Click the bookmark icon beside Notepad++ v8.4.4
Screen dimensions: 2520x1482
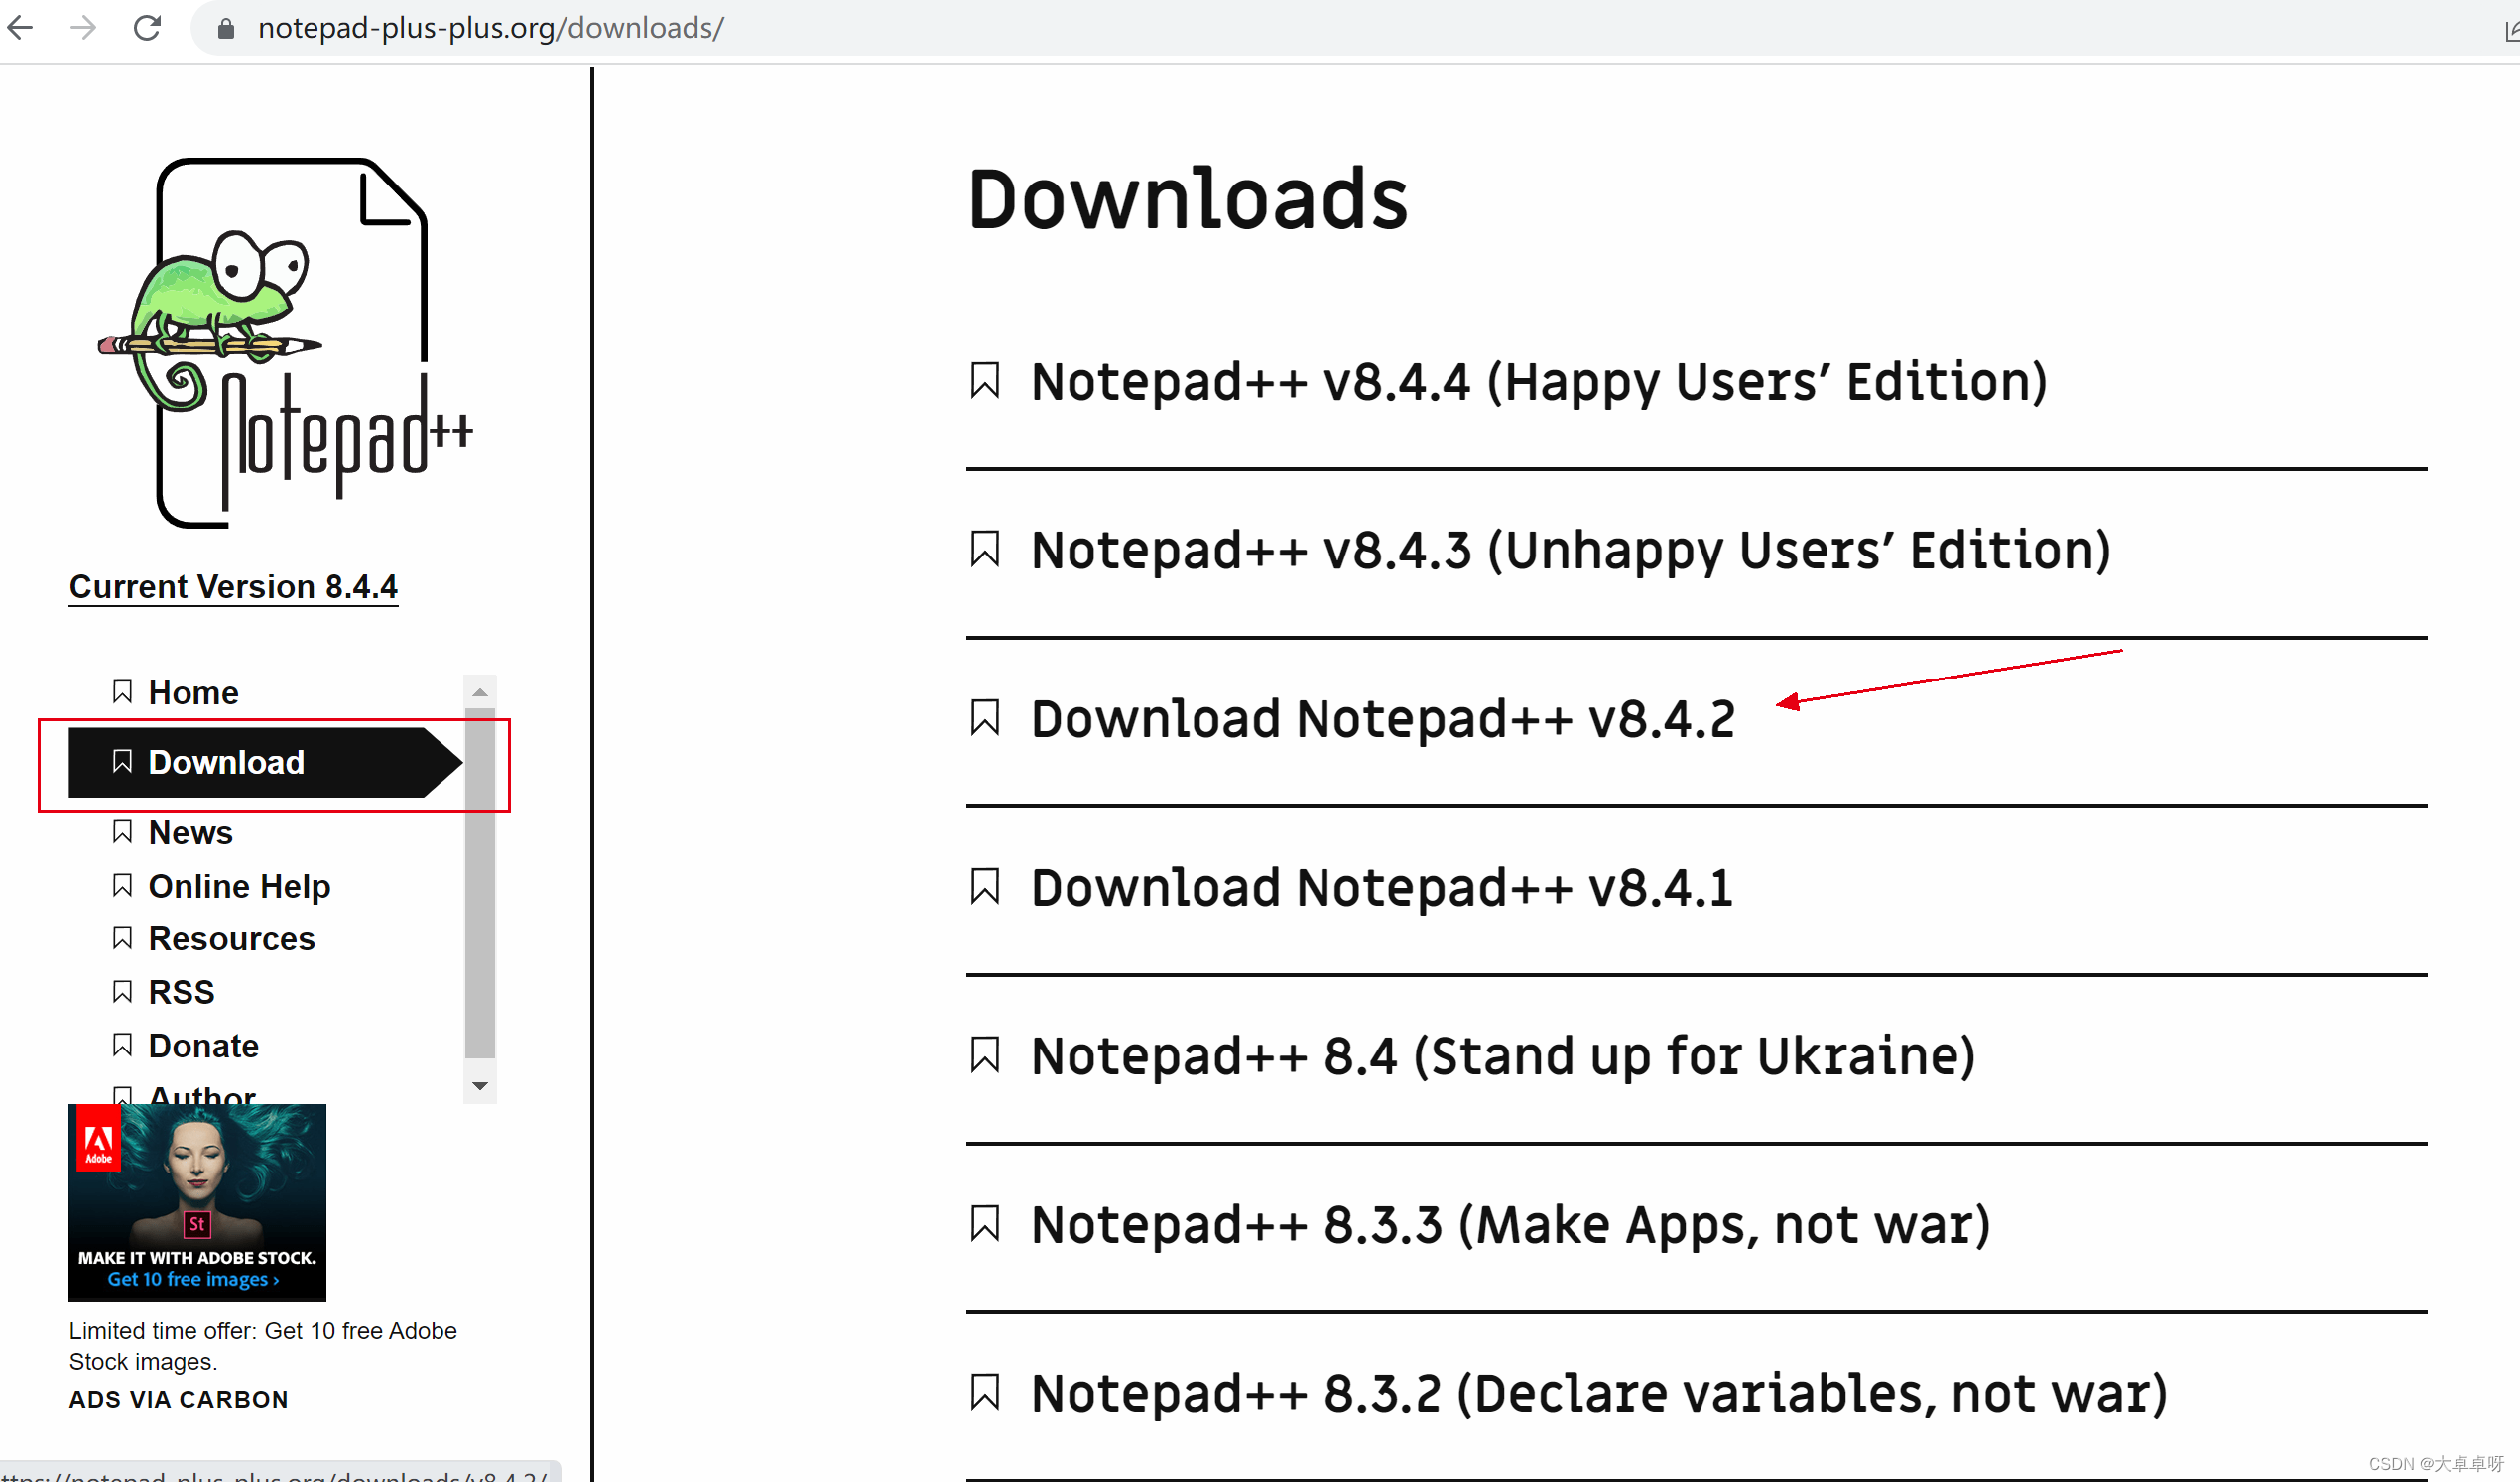pos(986,381)
